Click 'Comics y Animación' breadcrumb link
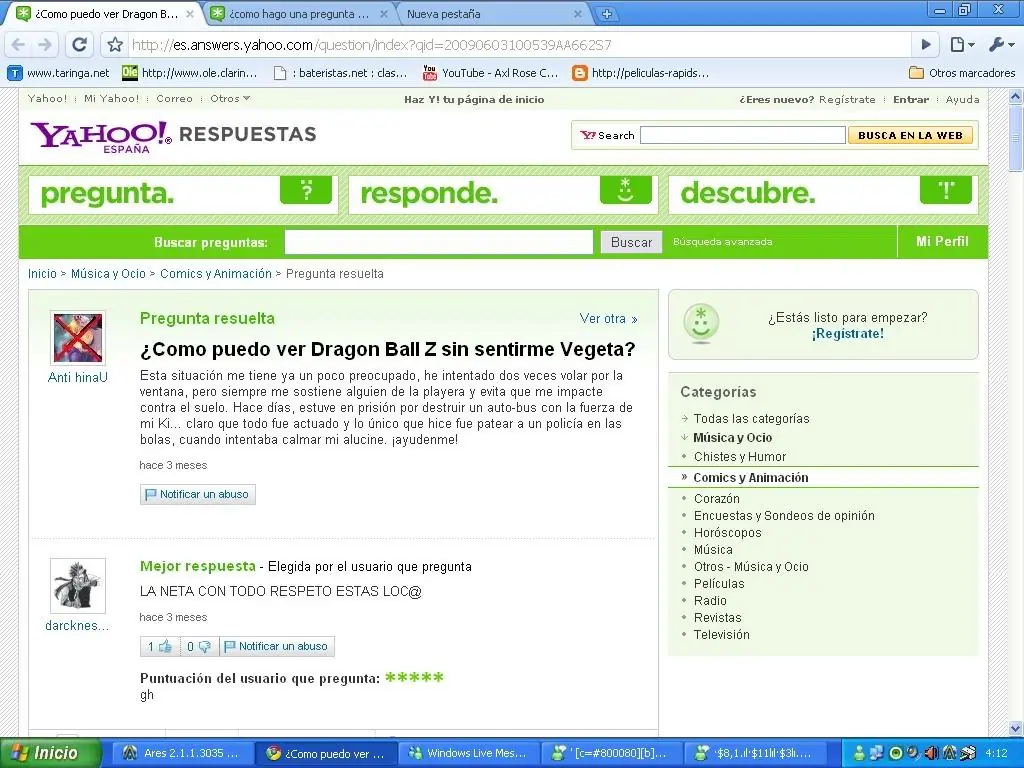Screen dimensions: 1024x768 (x=216, y=274)
